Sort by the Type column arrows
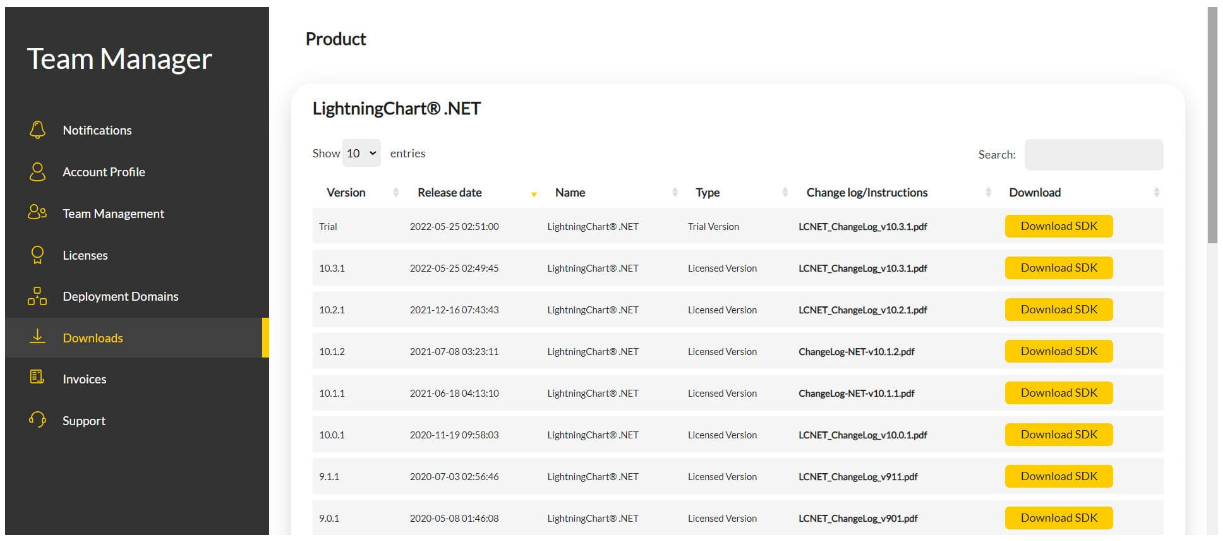The width and height of the screenshot is (1223, 541). tap(785, 192)
